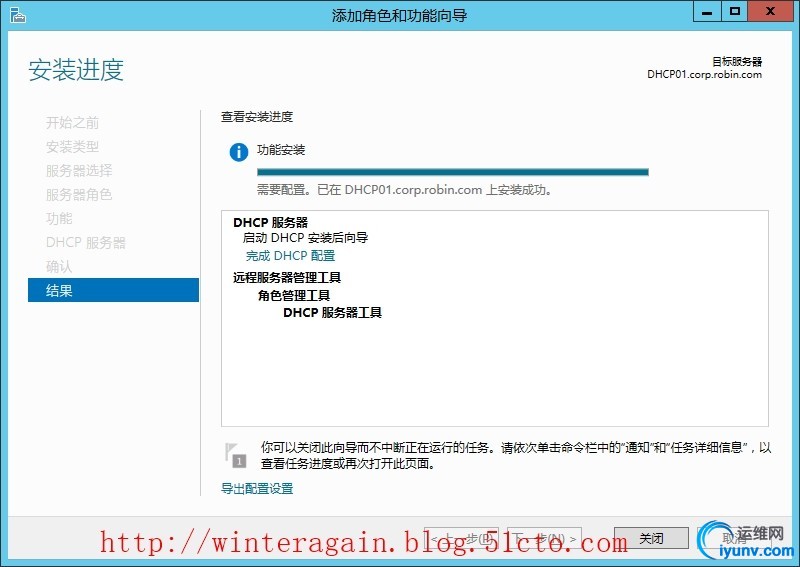Click the 角色管理工具 entry
The image size is (800, 567).
(294, 295)
